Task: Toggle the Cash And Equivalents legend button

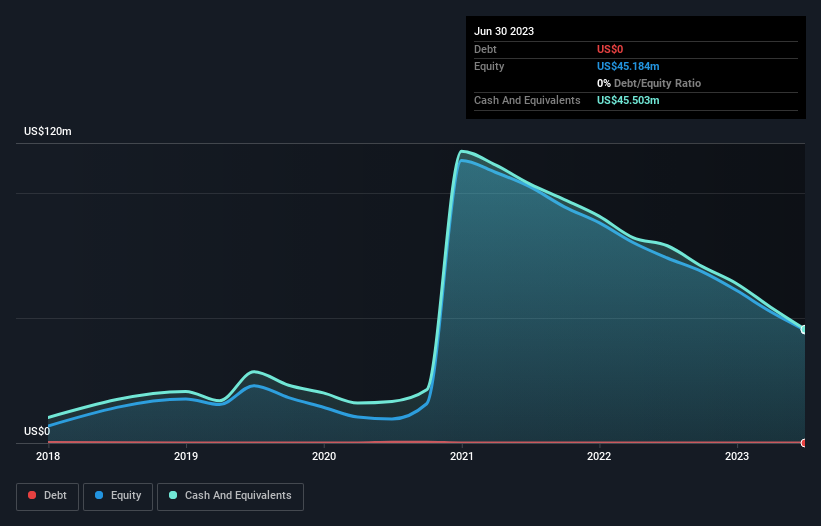Action: tap(230, 496)
